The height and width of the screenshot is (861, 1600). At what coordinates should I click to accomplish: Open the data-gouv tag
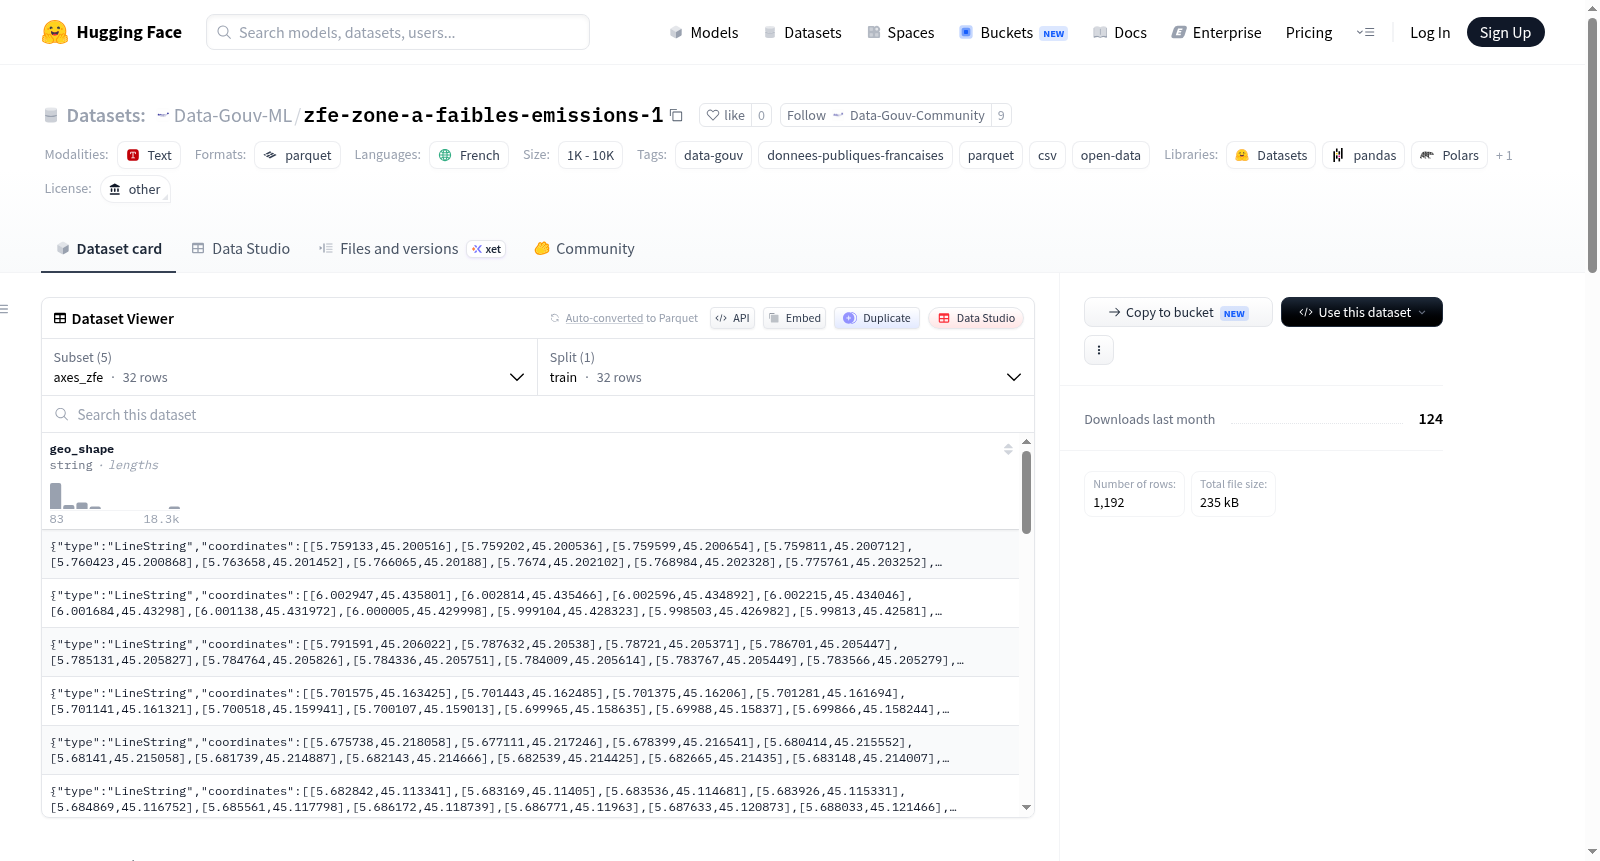[713, 155]
